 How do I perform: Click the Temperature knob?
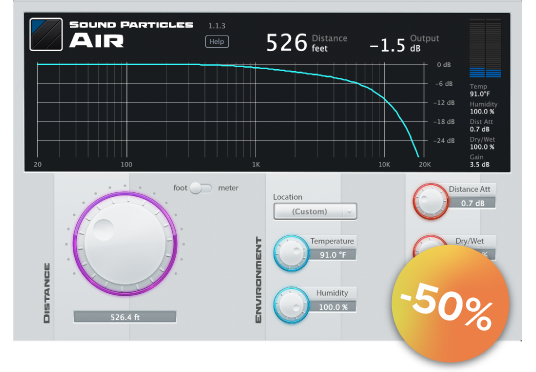click(291, 253)
